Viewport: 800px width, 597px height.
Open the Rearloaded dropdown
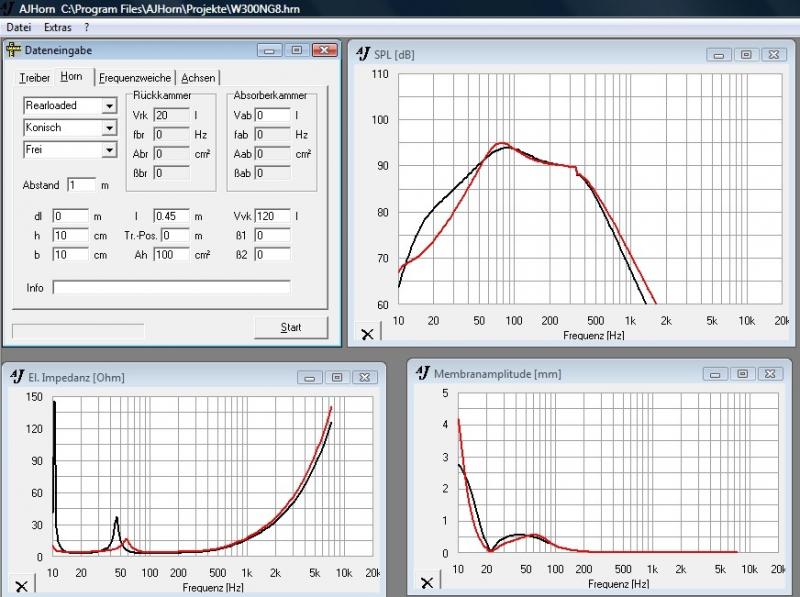[x=109, y=106]
